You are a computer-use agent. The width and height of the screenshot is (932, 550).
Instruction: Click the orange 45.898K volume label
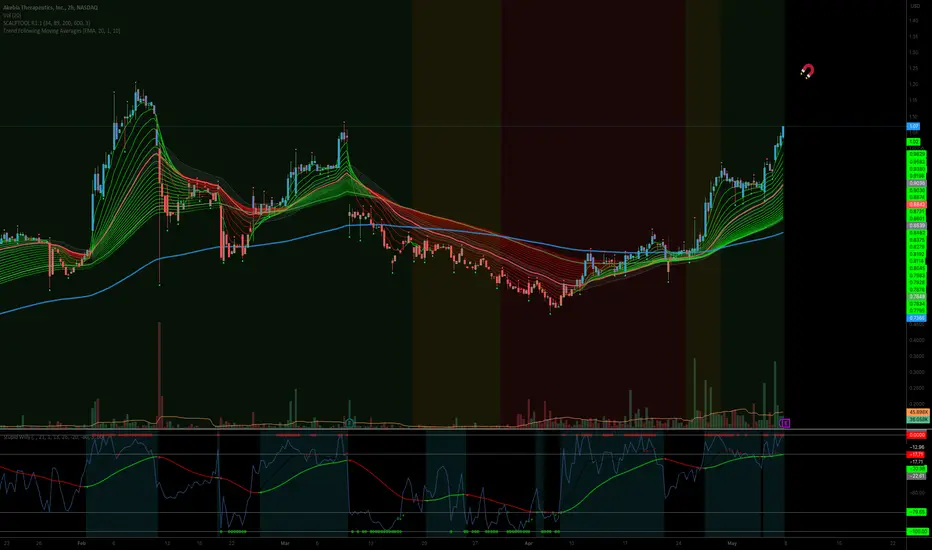[x=918, y=412]
